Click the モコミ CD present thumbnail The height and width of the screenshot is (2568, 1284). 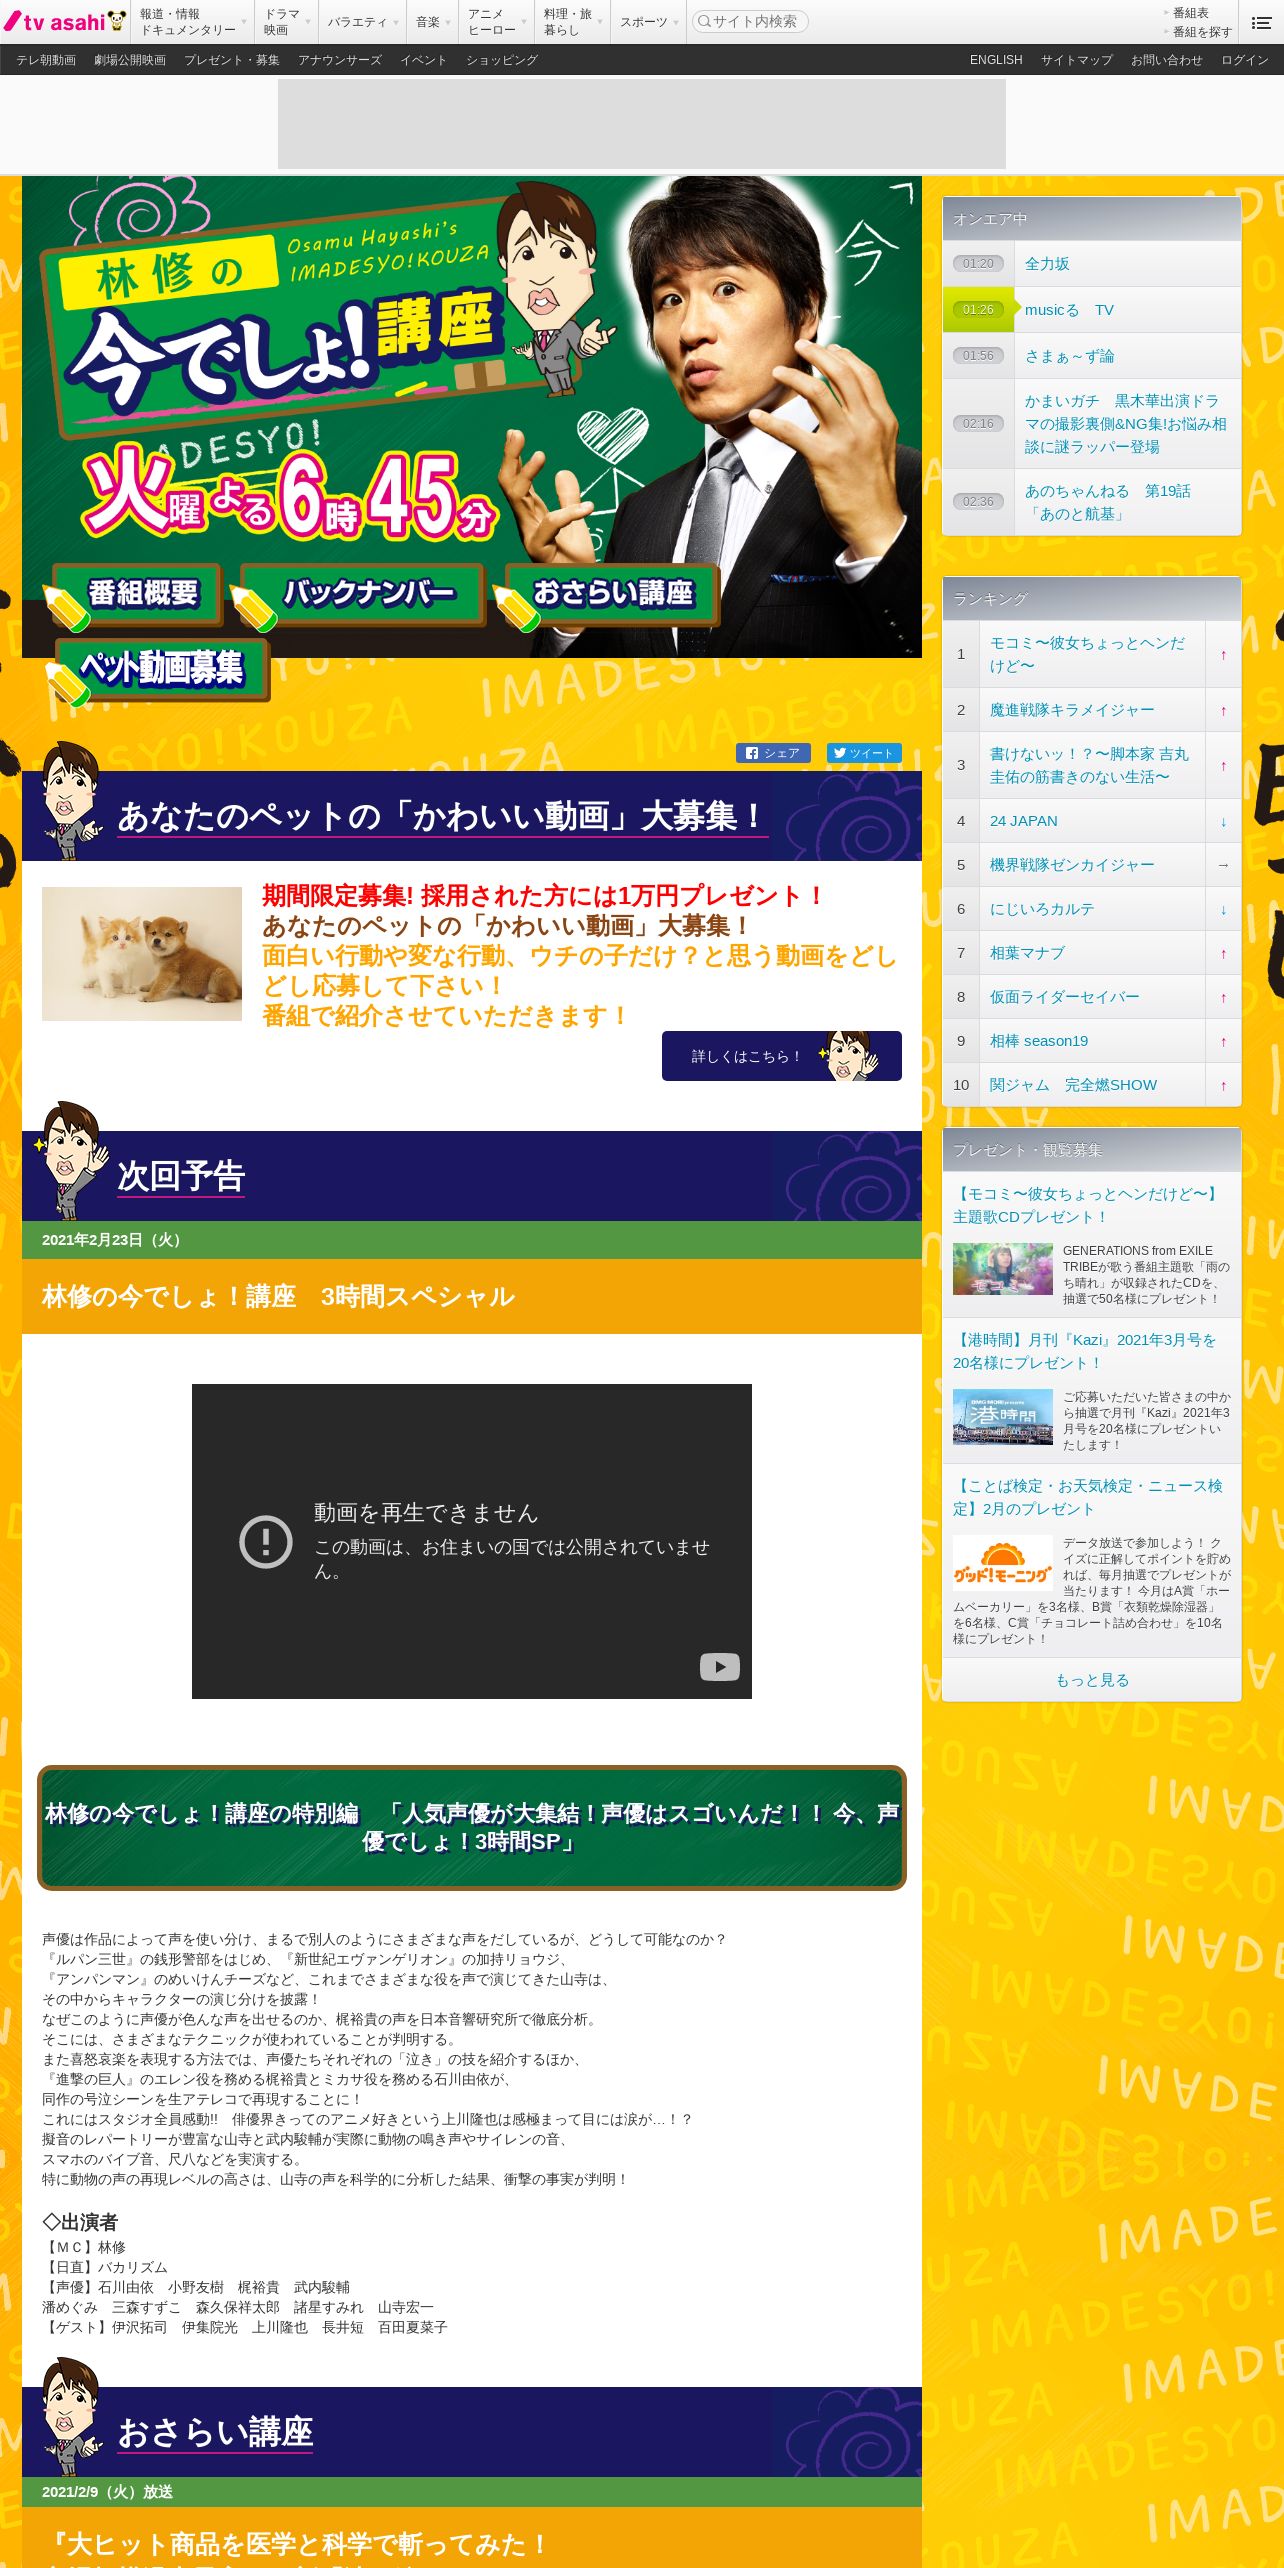tap(1003, 1269)
